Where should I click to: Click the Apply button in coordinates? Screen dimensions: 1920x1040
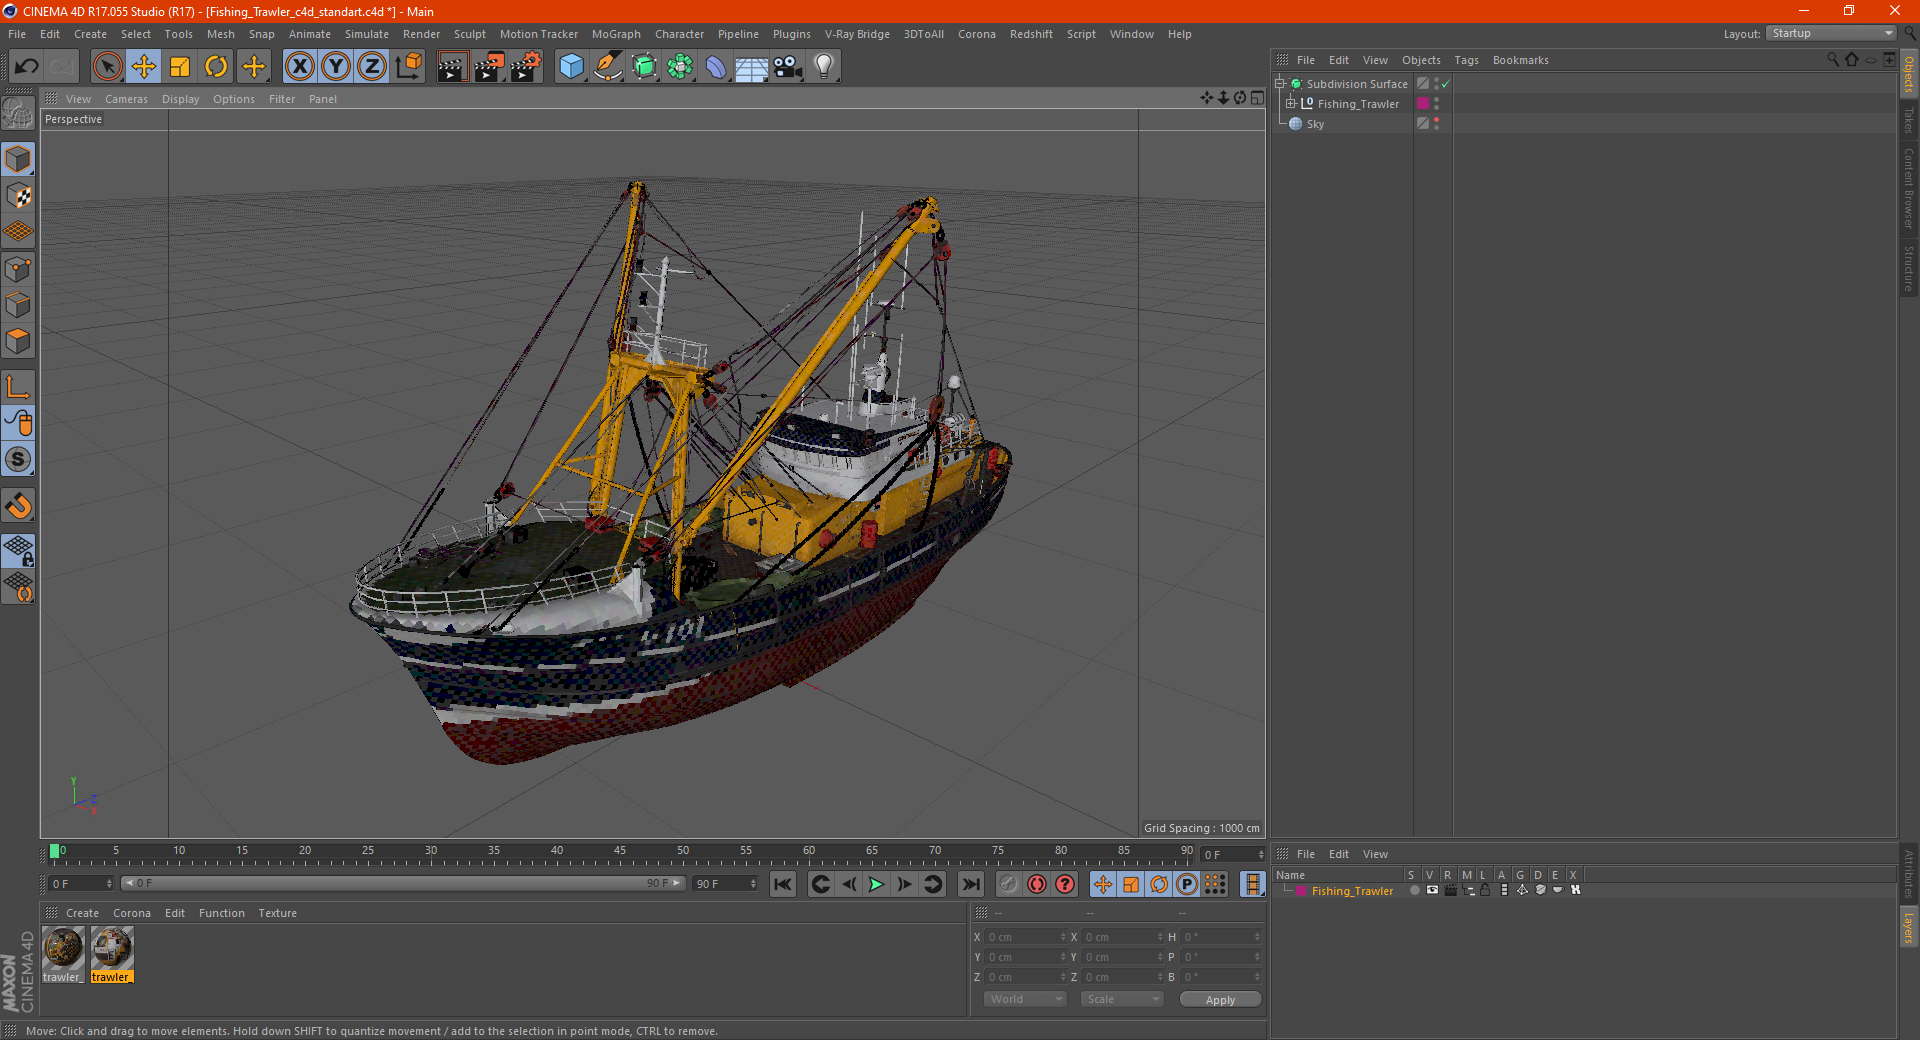coord(1220,1000)
